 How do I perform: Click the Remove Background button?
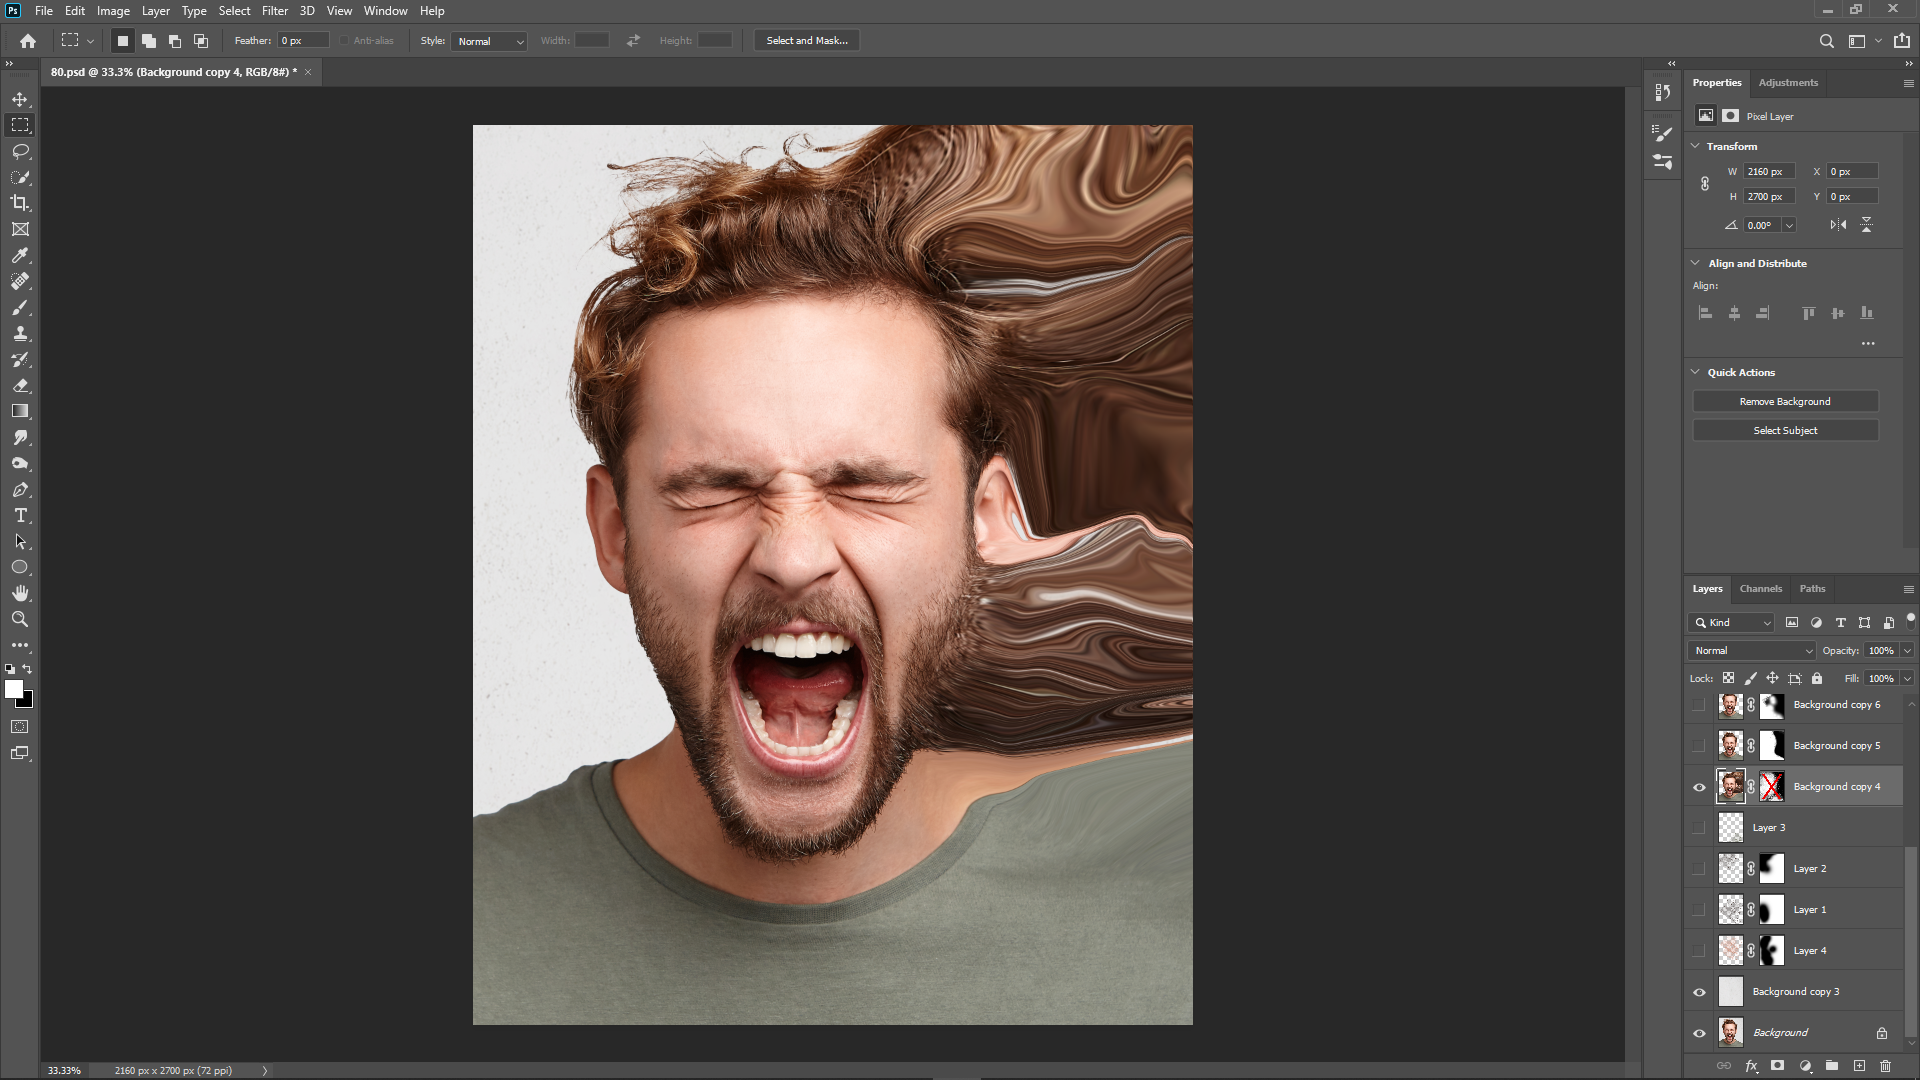[x=1785, y=401]
